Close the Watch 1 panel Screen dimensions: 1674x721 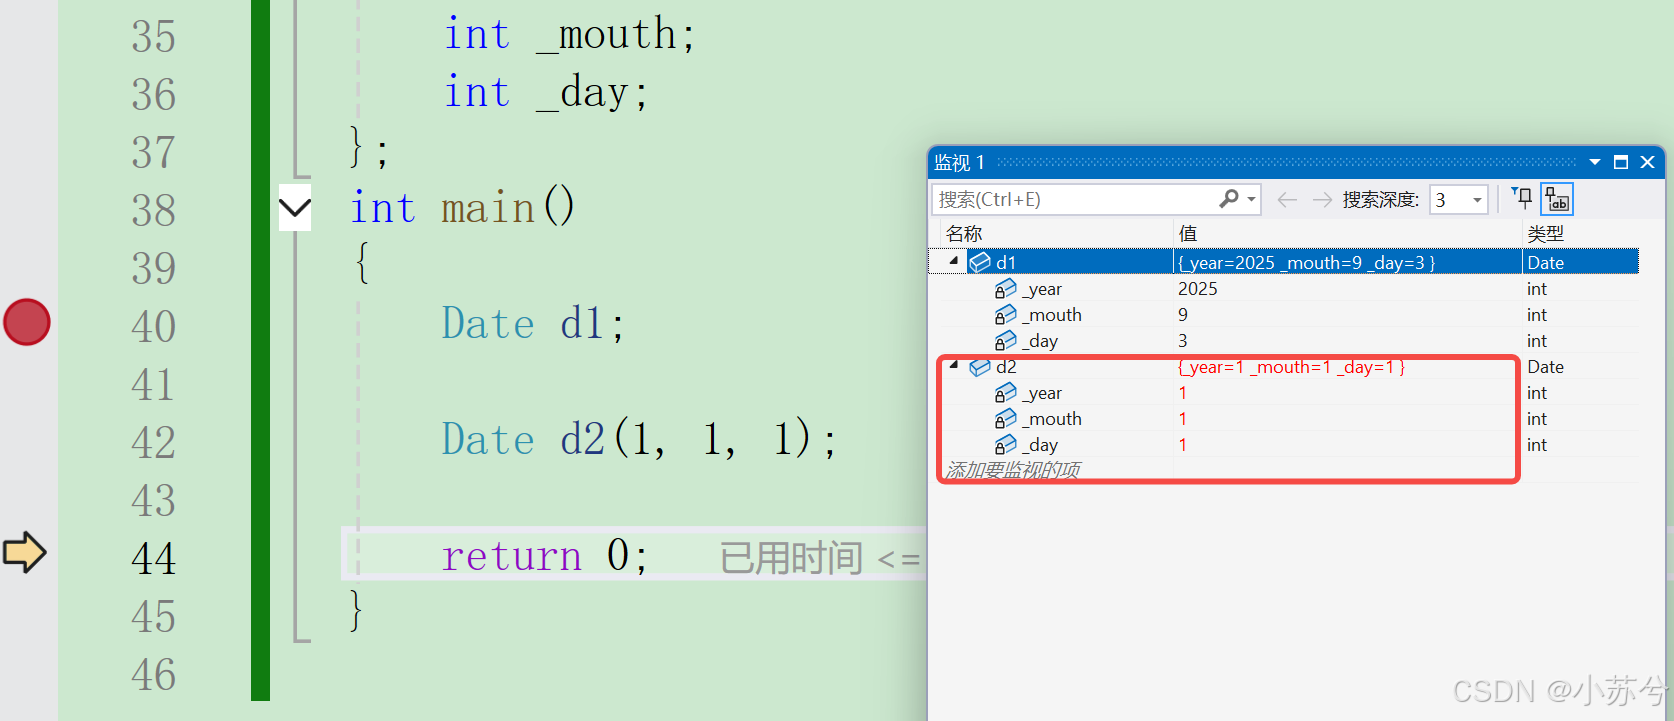[x=1648, y=162]
